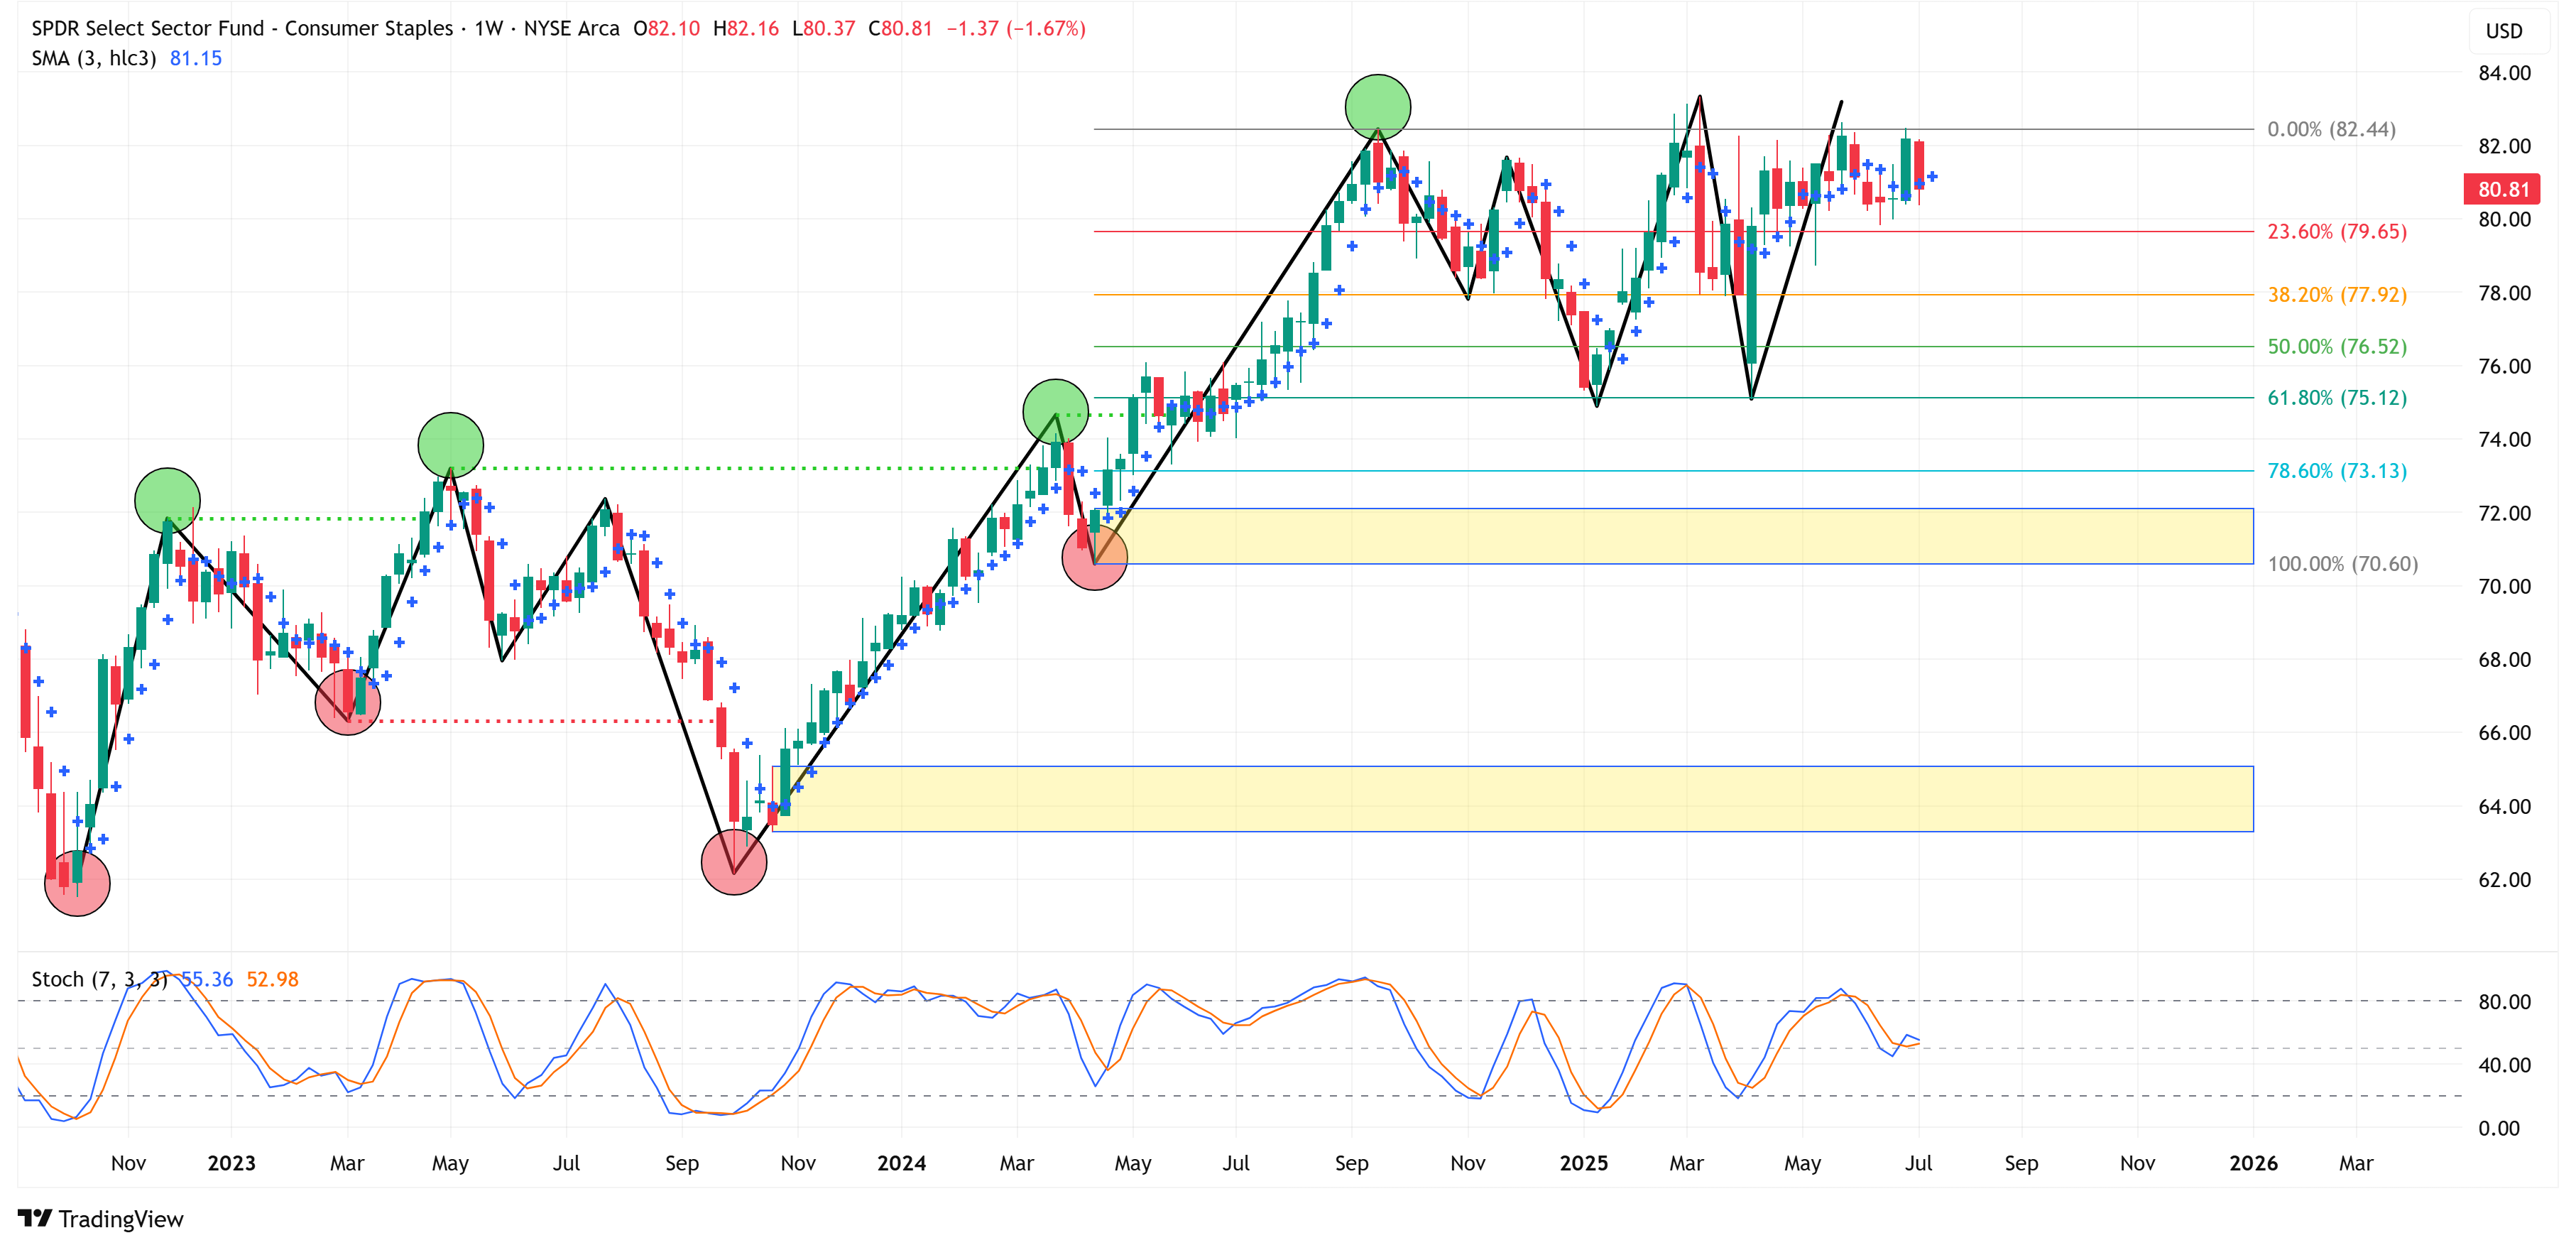Click the green circle at the highest swing peak
The width and height of the screenshot is (2576, 1250).
(1377, 107)
